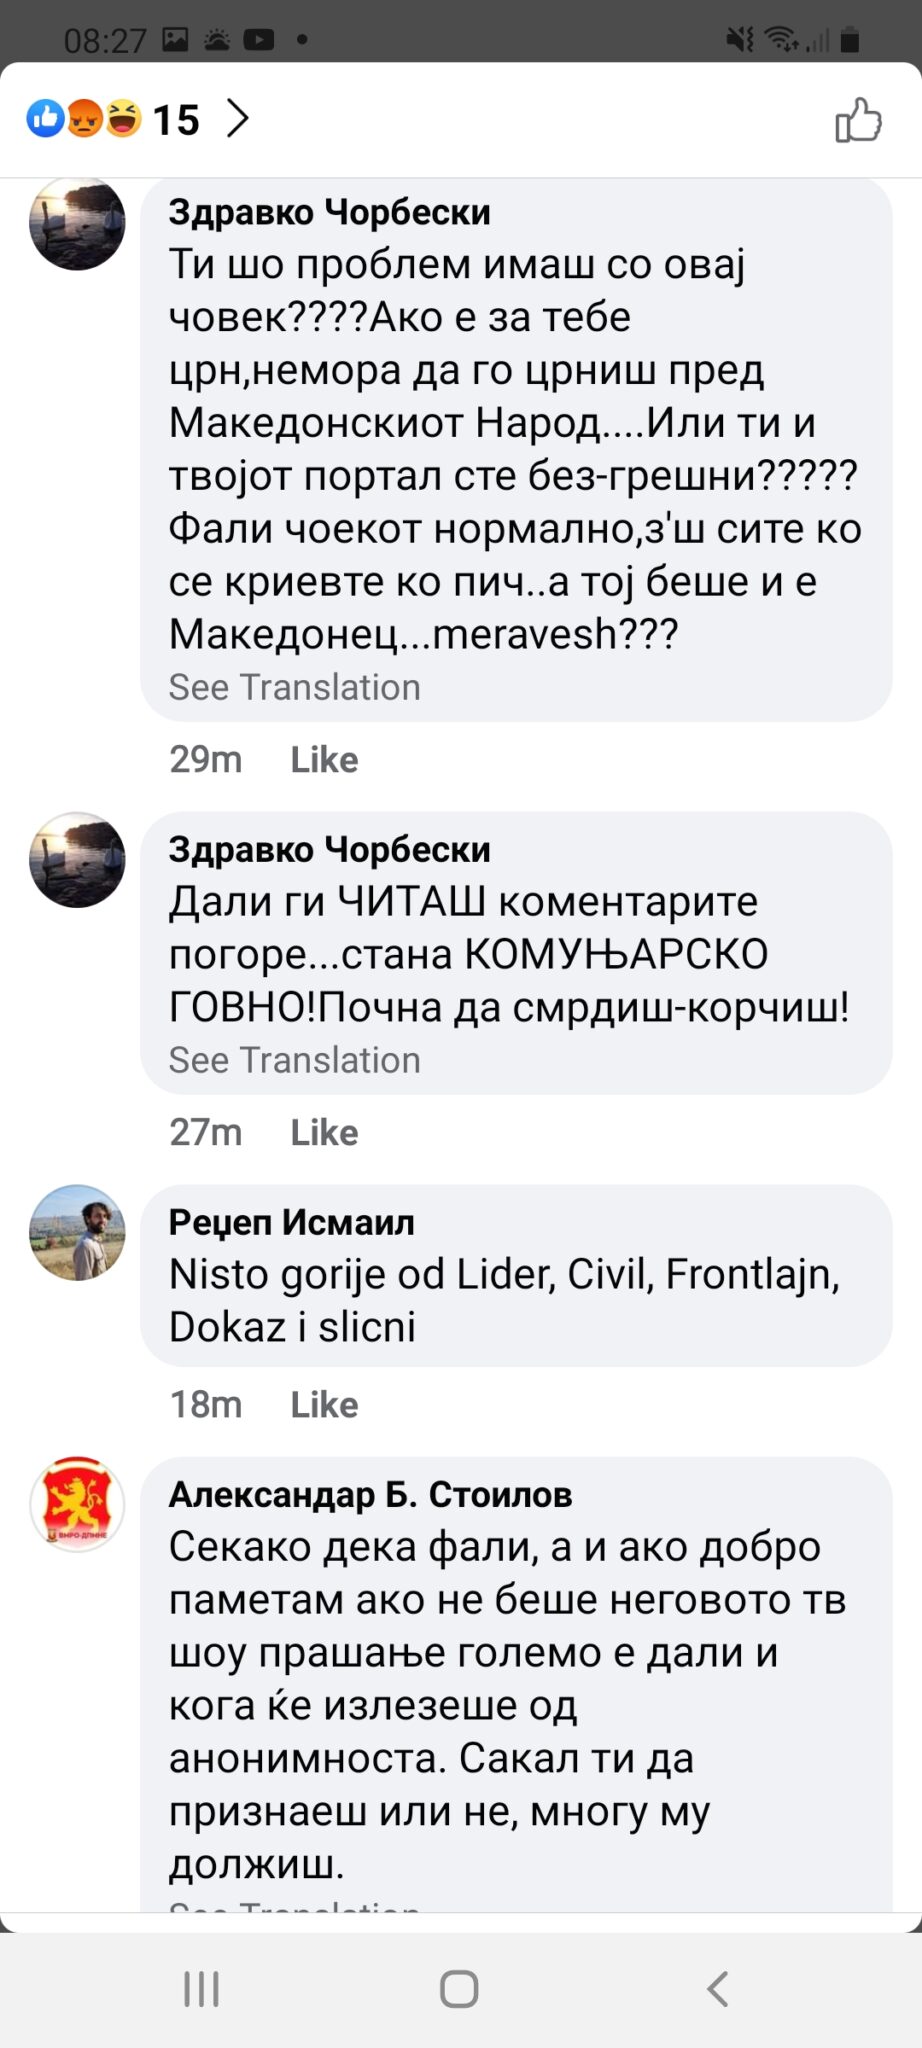Screen dimensions: 922x2048
Task: Tap the laughing haha reaction icon
Action: [x=123, y=119]
